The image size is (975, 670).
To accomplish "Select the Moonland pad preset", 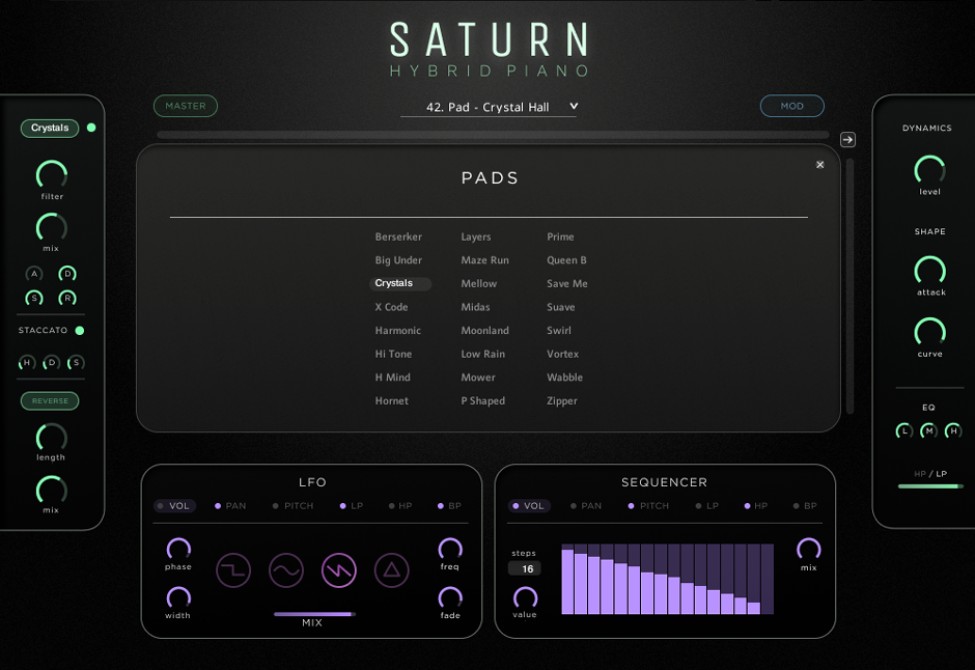I will 485,330.
